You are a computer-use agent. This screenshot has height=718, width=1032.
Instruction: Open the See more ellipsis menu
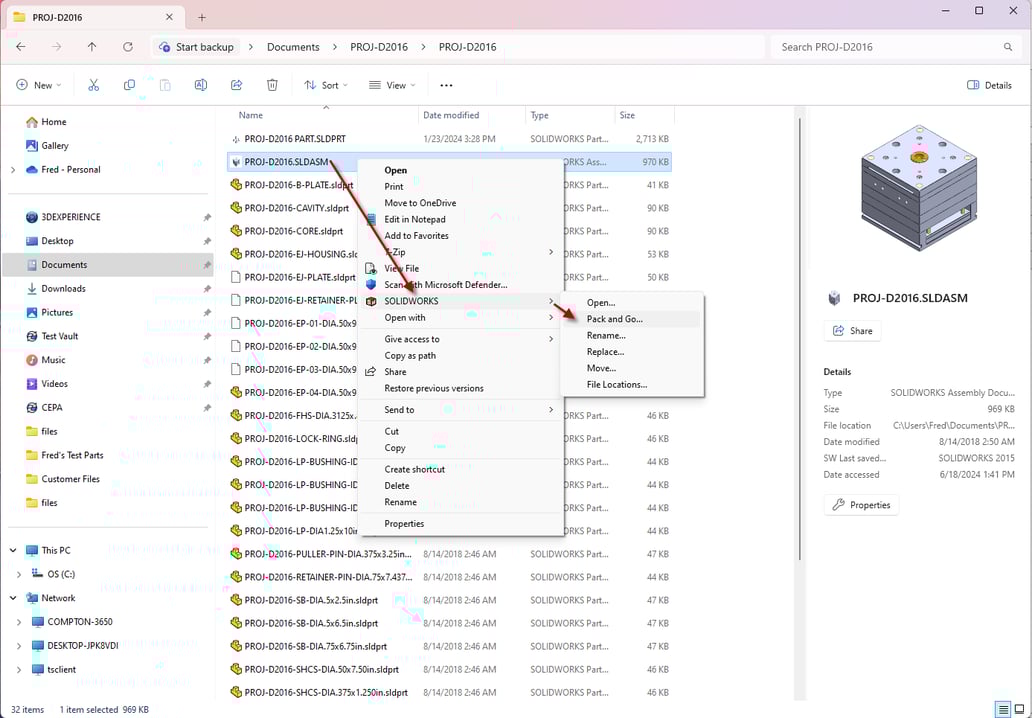coord(446,85)
